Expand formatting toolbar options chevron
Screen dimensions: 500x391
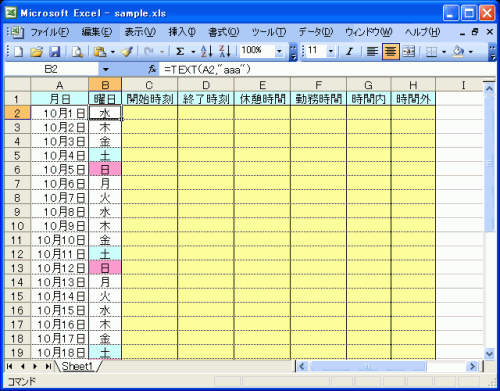tap(492, 52)
